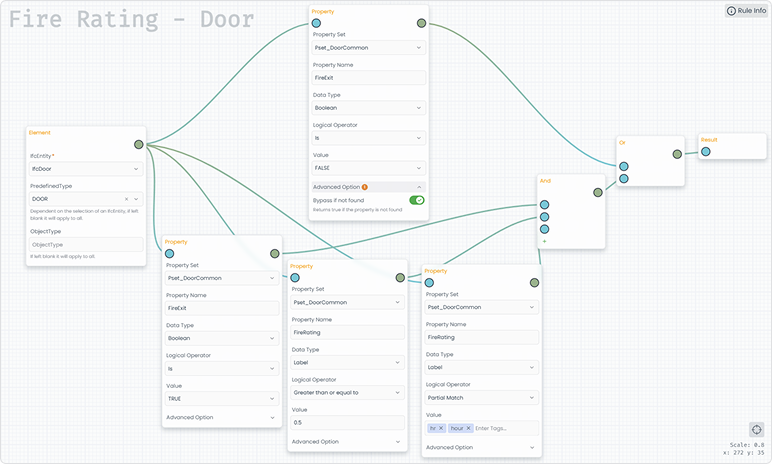This screenshot has width=772, height=464.
Task: Click the Result node's blue input port
Action: point(705,152)
